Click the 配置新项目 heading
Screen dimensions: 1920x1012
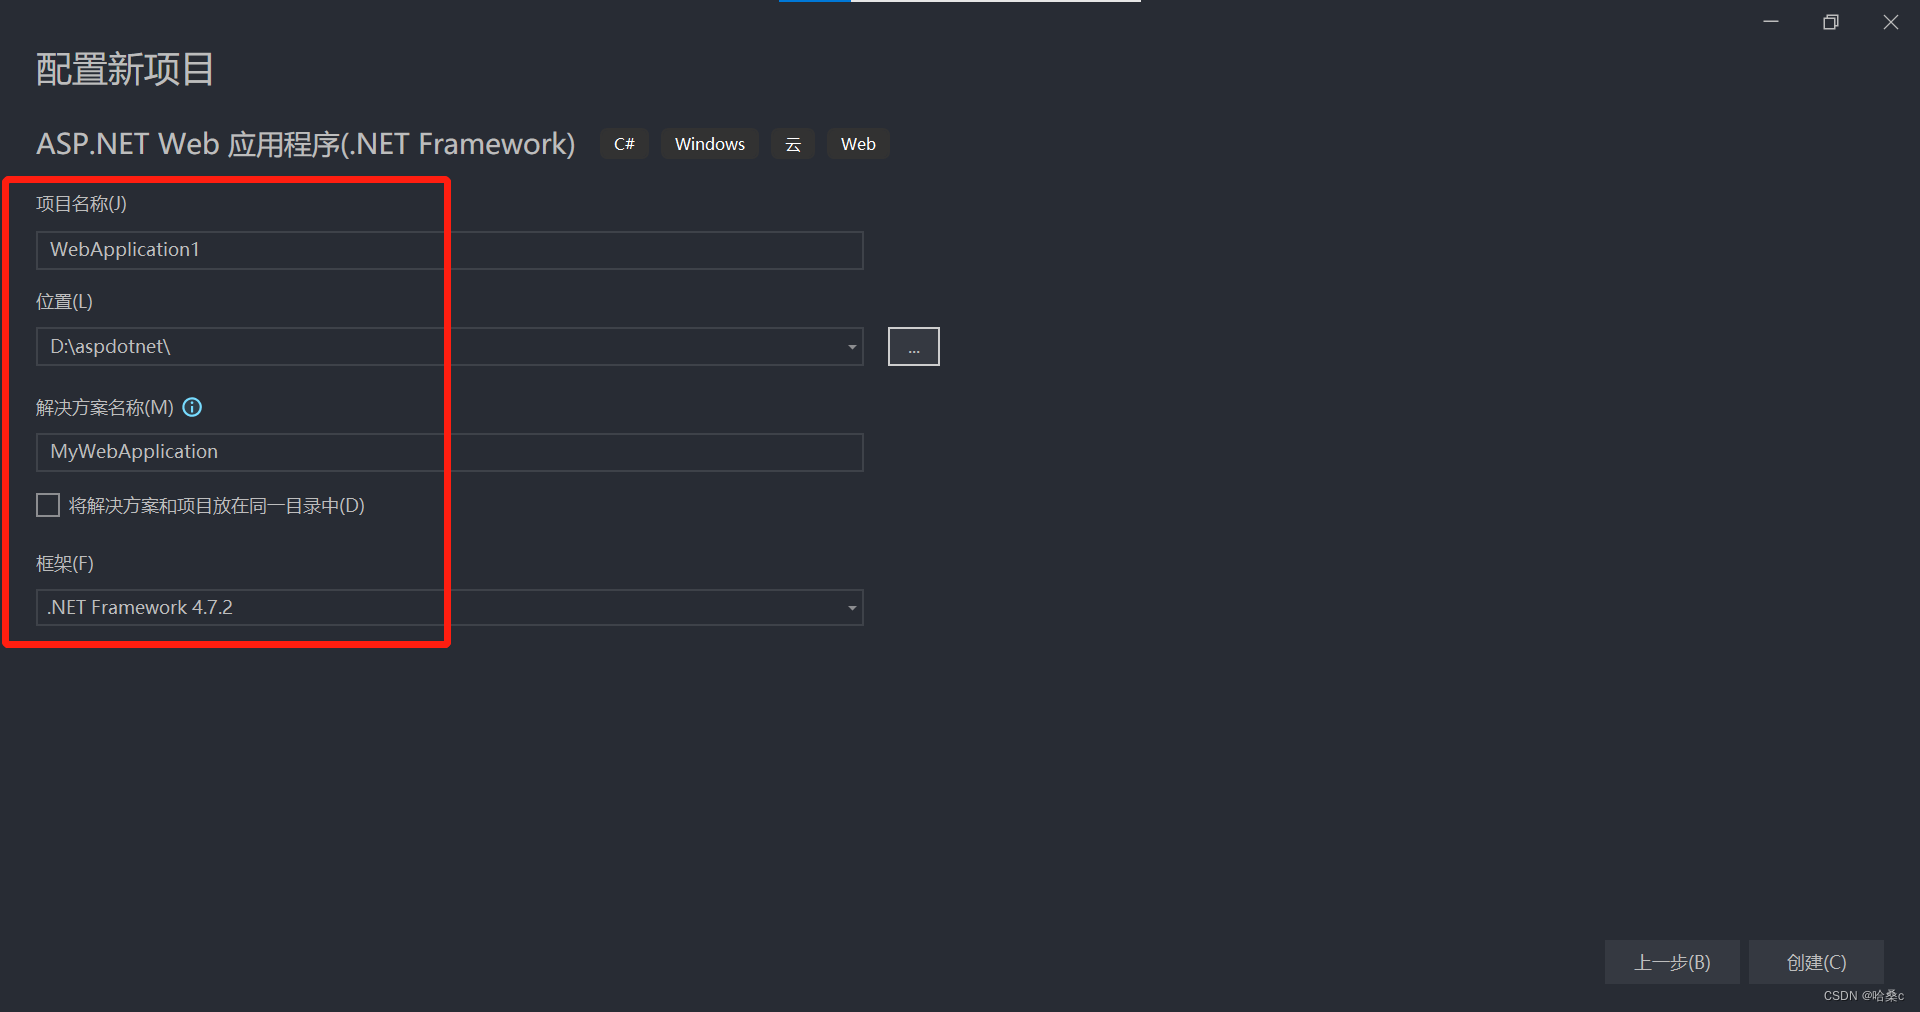pos(125,69)
